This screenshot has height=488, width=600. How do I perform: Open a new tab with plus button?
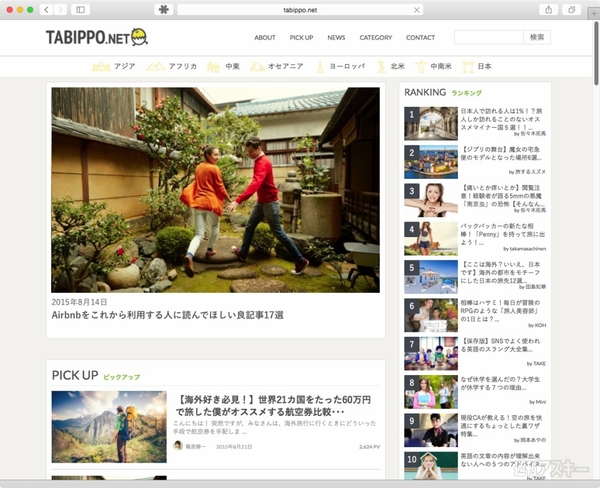pyautogui.click(x=593, y=13)
